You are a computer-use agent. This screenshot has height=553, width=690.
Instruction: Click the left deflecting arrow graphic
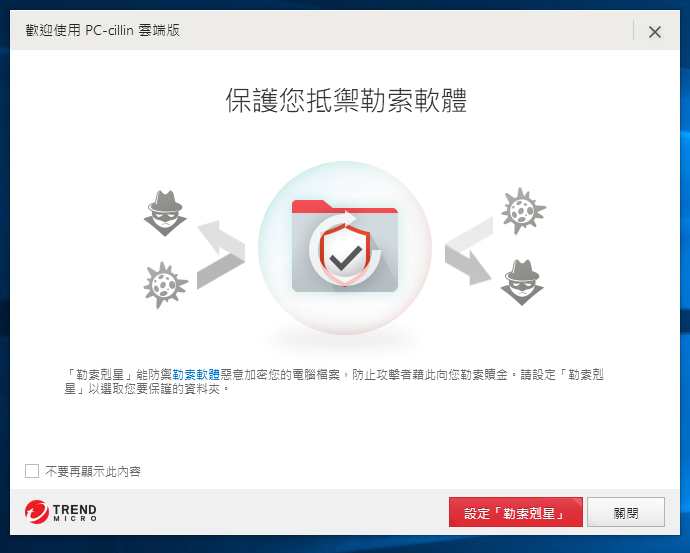(x=220, y=254)
